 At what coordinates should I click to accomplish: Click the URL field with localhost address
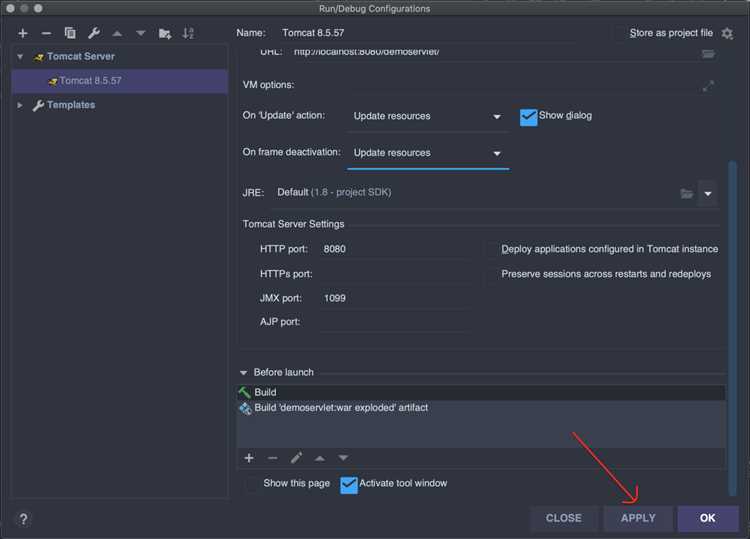click(x=495, y=52)
